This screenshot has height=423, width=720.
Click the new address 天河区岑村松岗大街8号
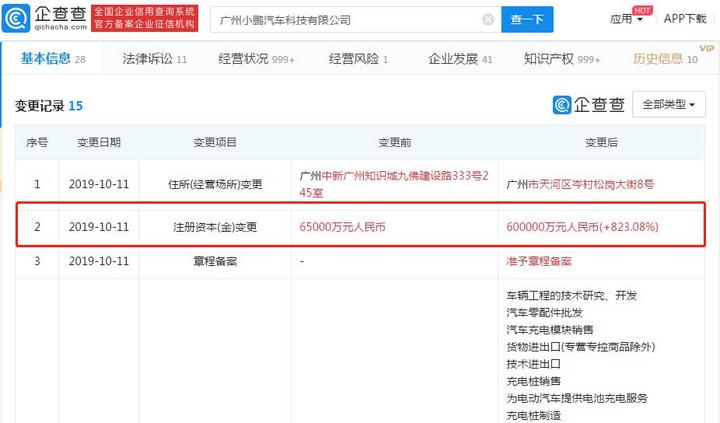tap(580, 185)
